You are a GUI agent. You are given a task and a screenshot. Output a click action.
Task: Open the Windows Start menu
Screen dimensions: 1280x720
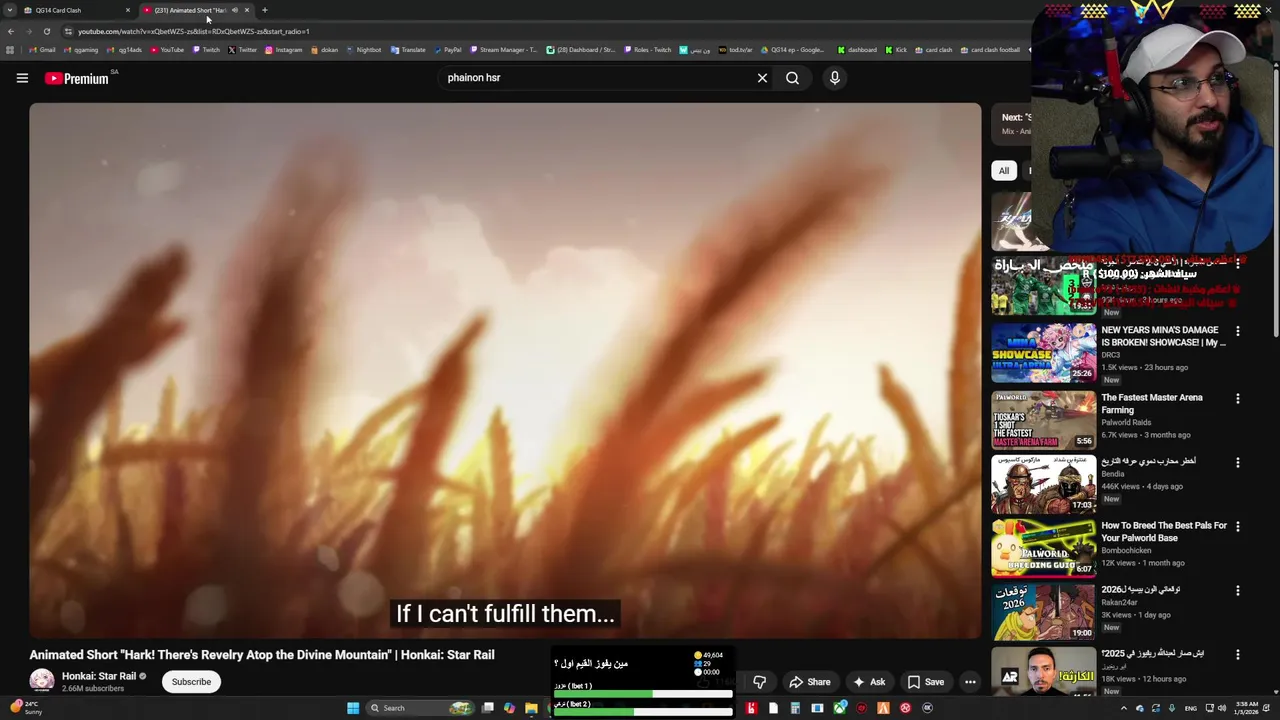click(353, 708)
